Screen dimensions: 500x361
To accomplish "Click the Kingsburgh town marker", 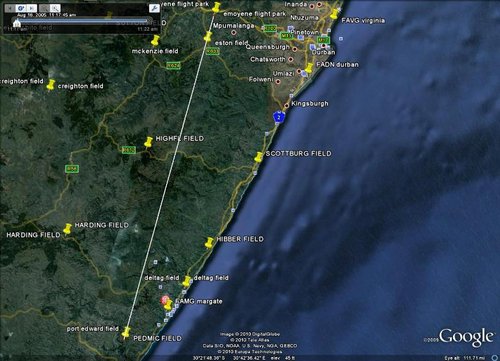I will [286, 105].
